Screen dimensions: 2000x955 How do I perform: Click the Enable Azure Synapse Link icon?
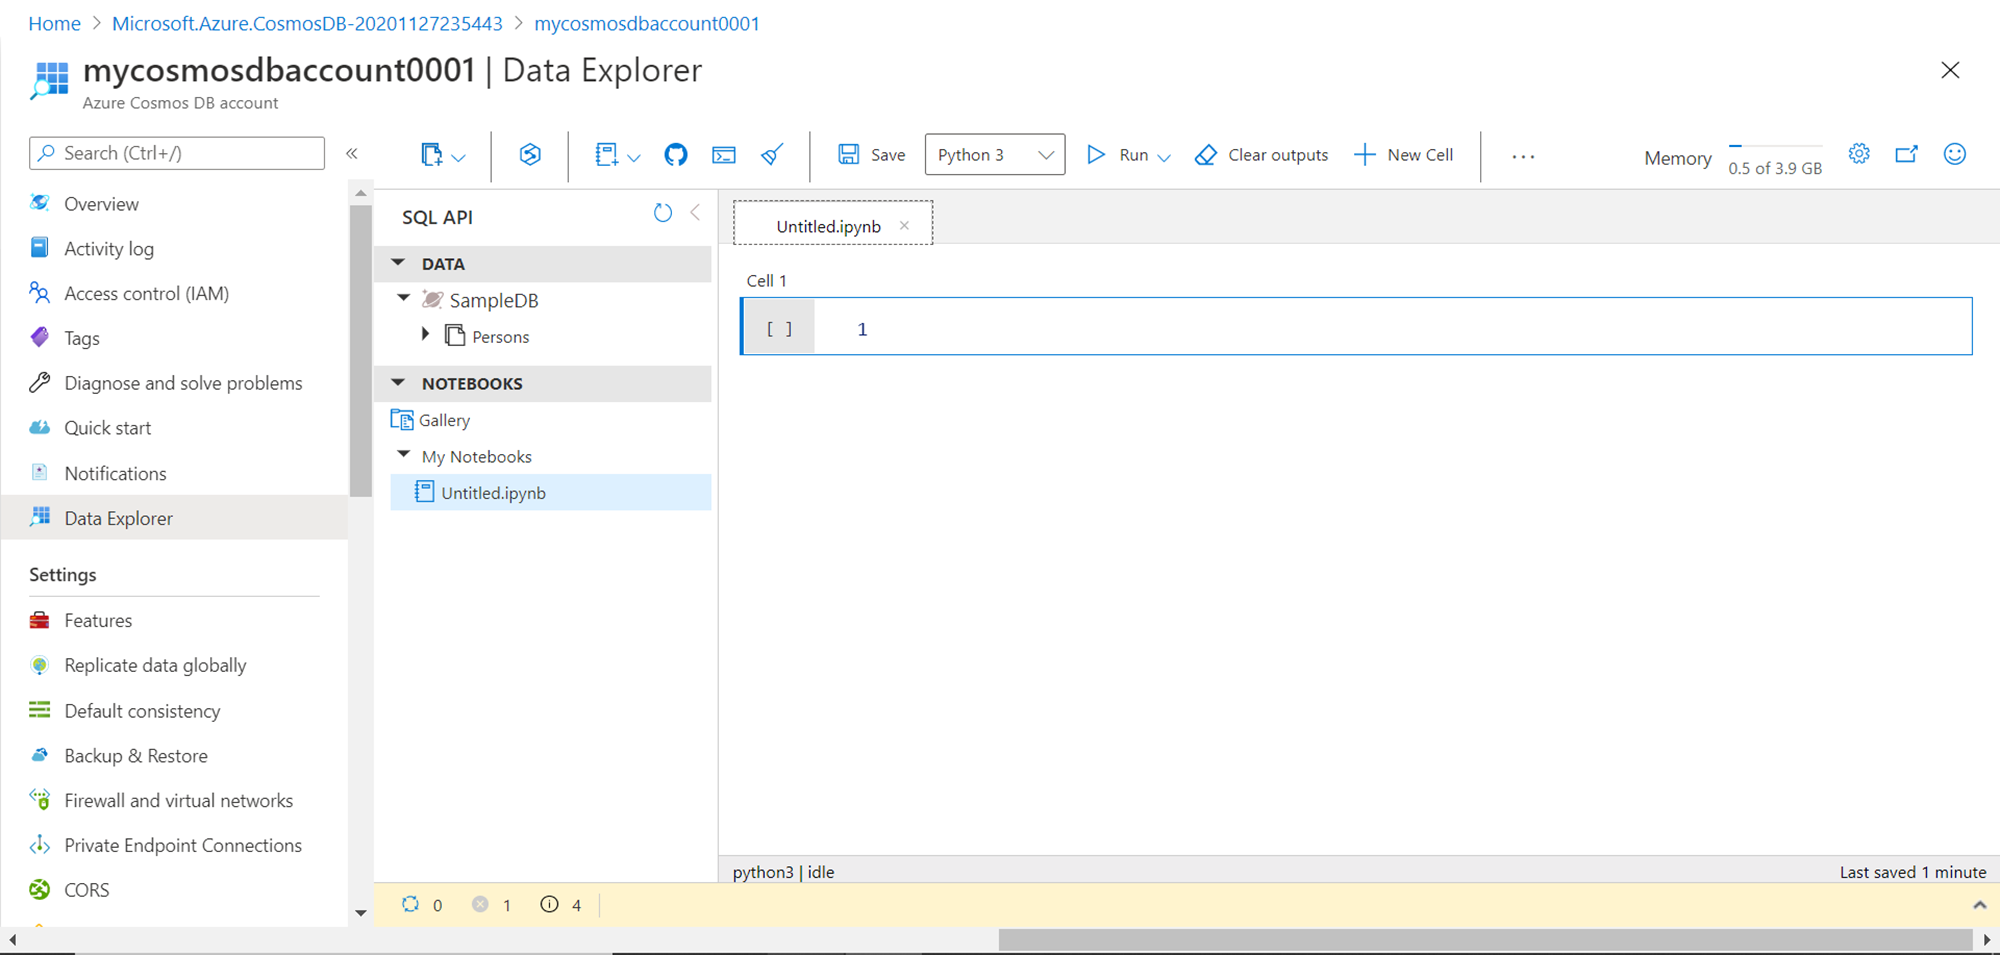tap(530, 155)
